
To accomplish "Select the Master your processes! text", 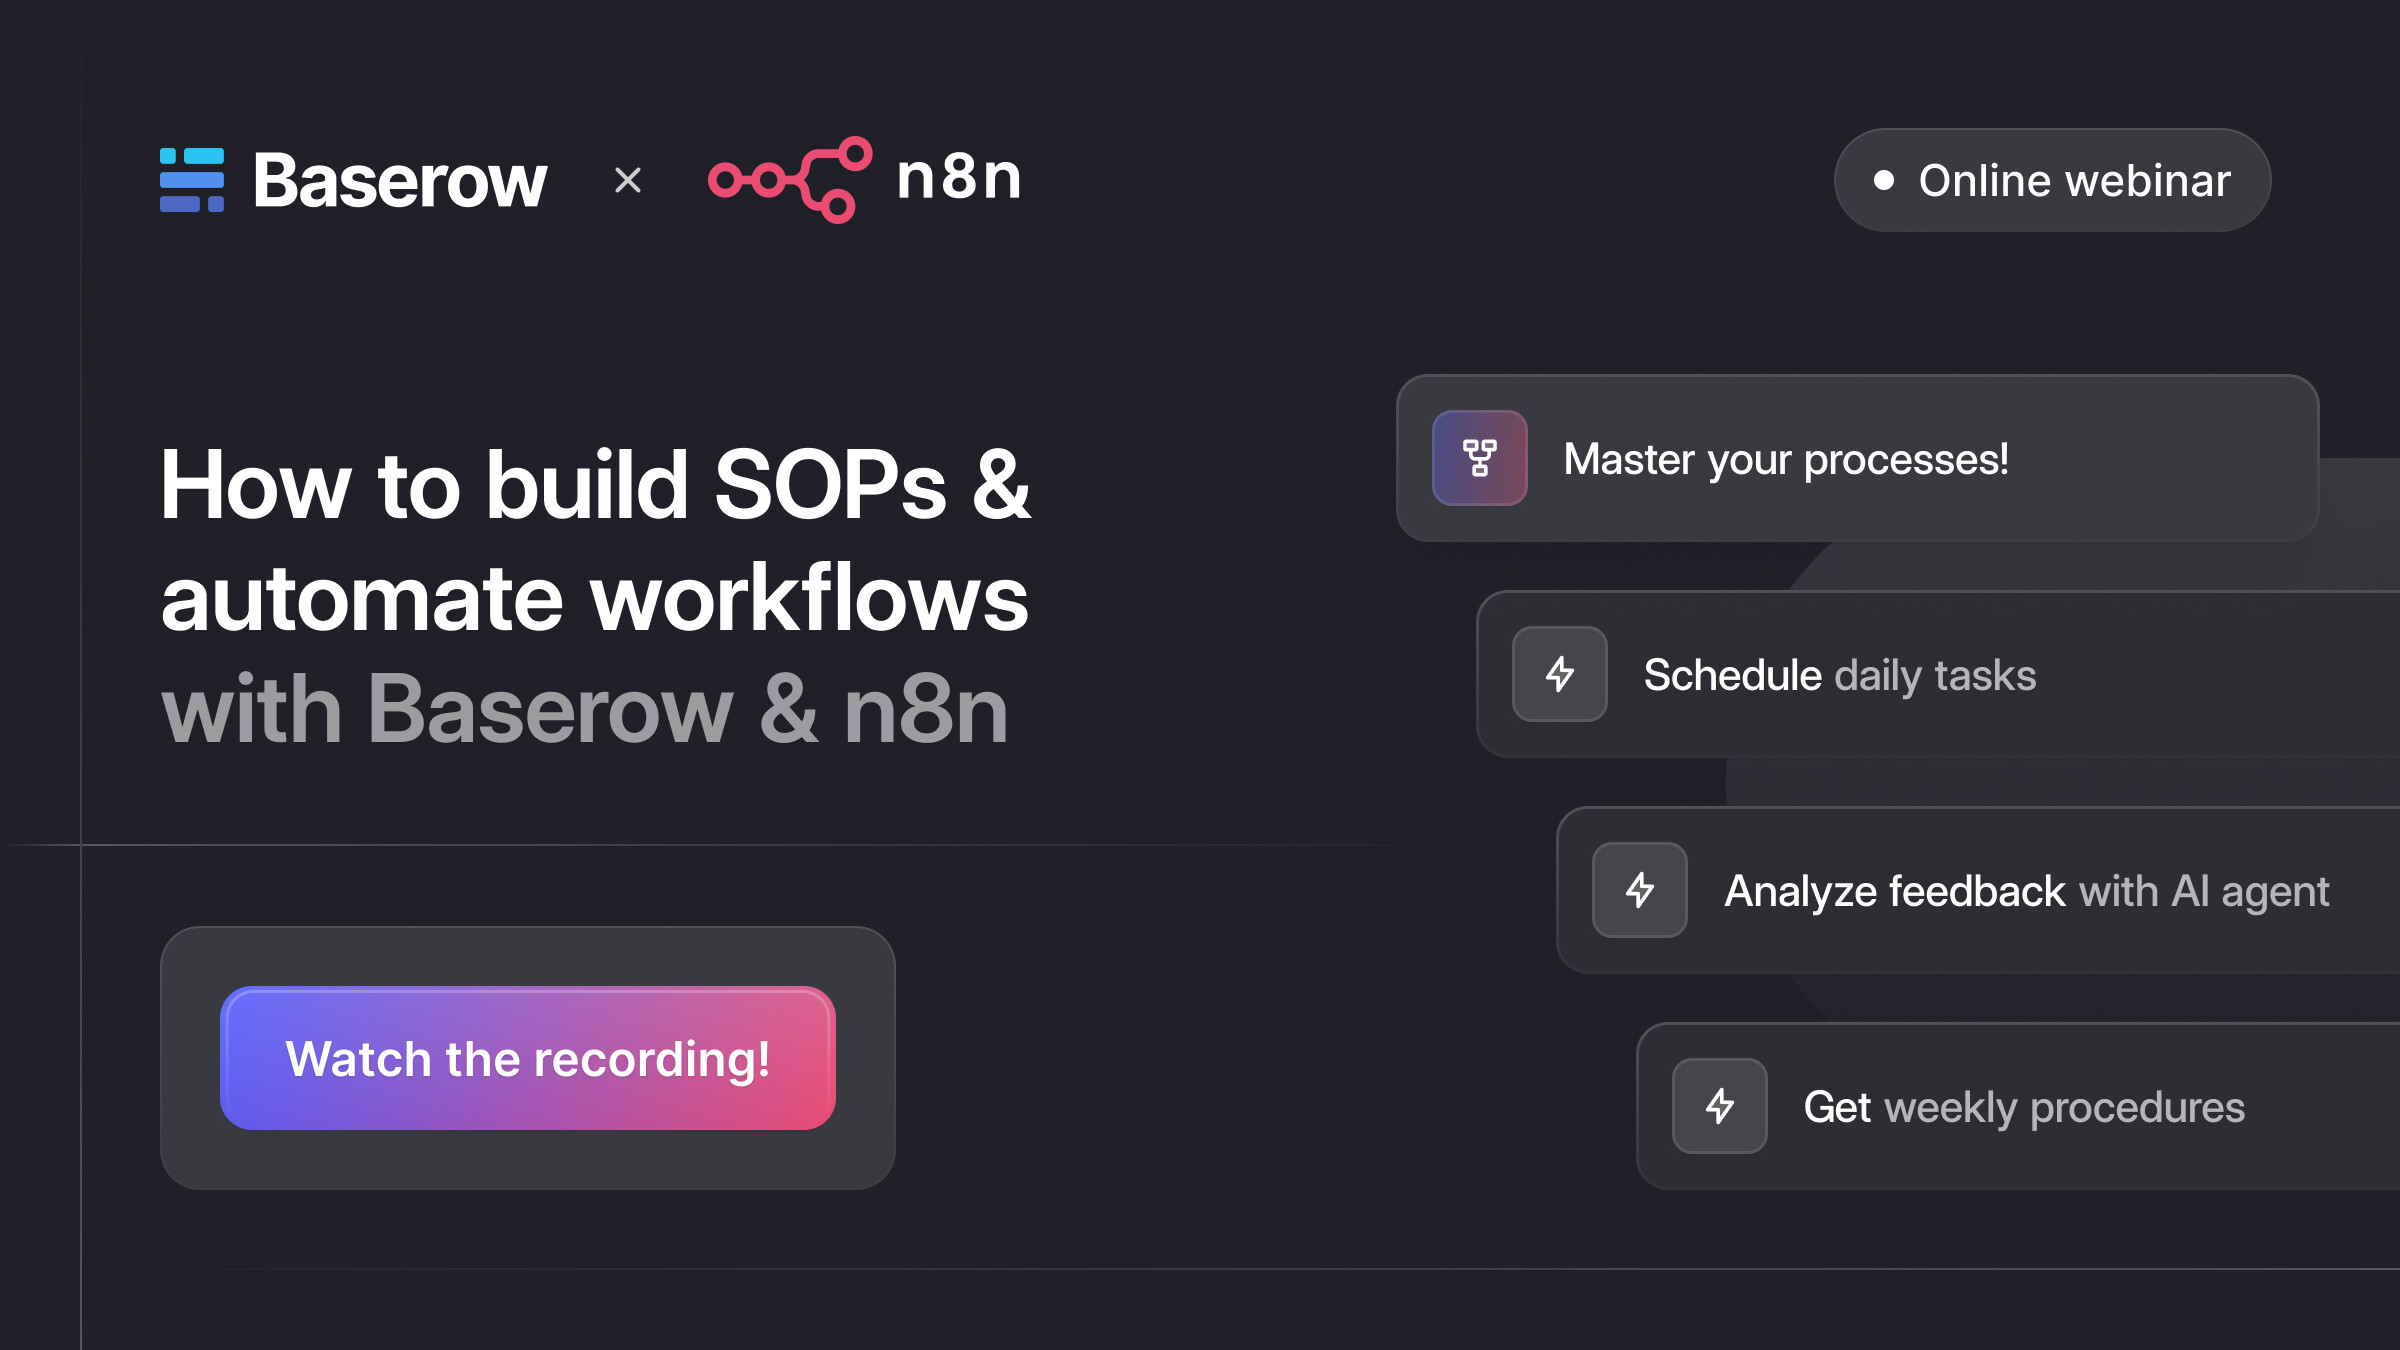I will tap(1786, 460).
